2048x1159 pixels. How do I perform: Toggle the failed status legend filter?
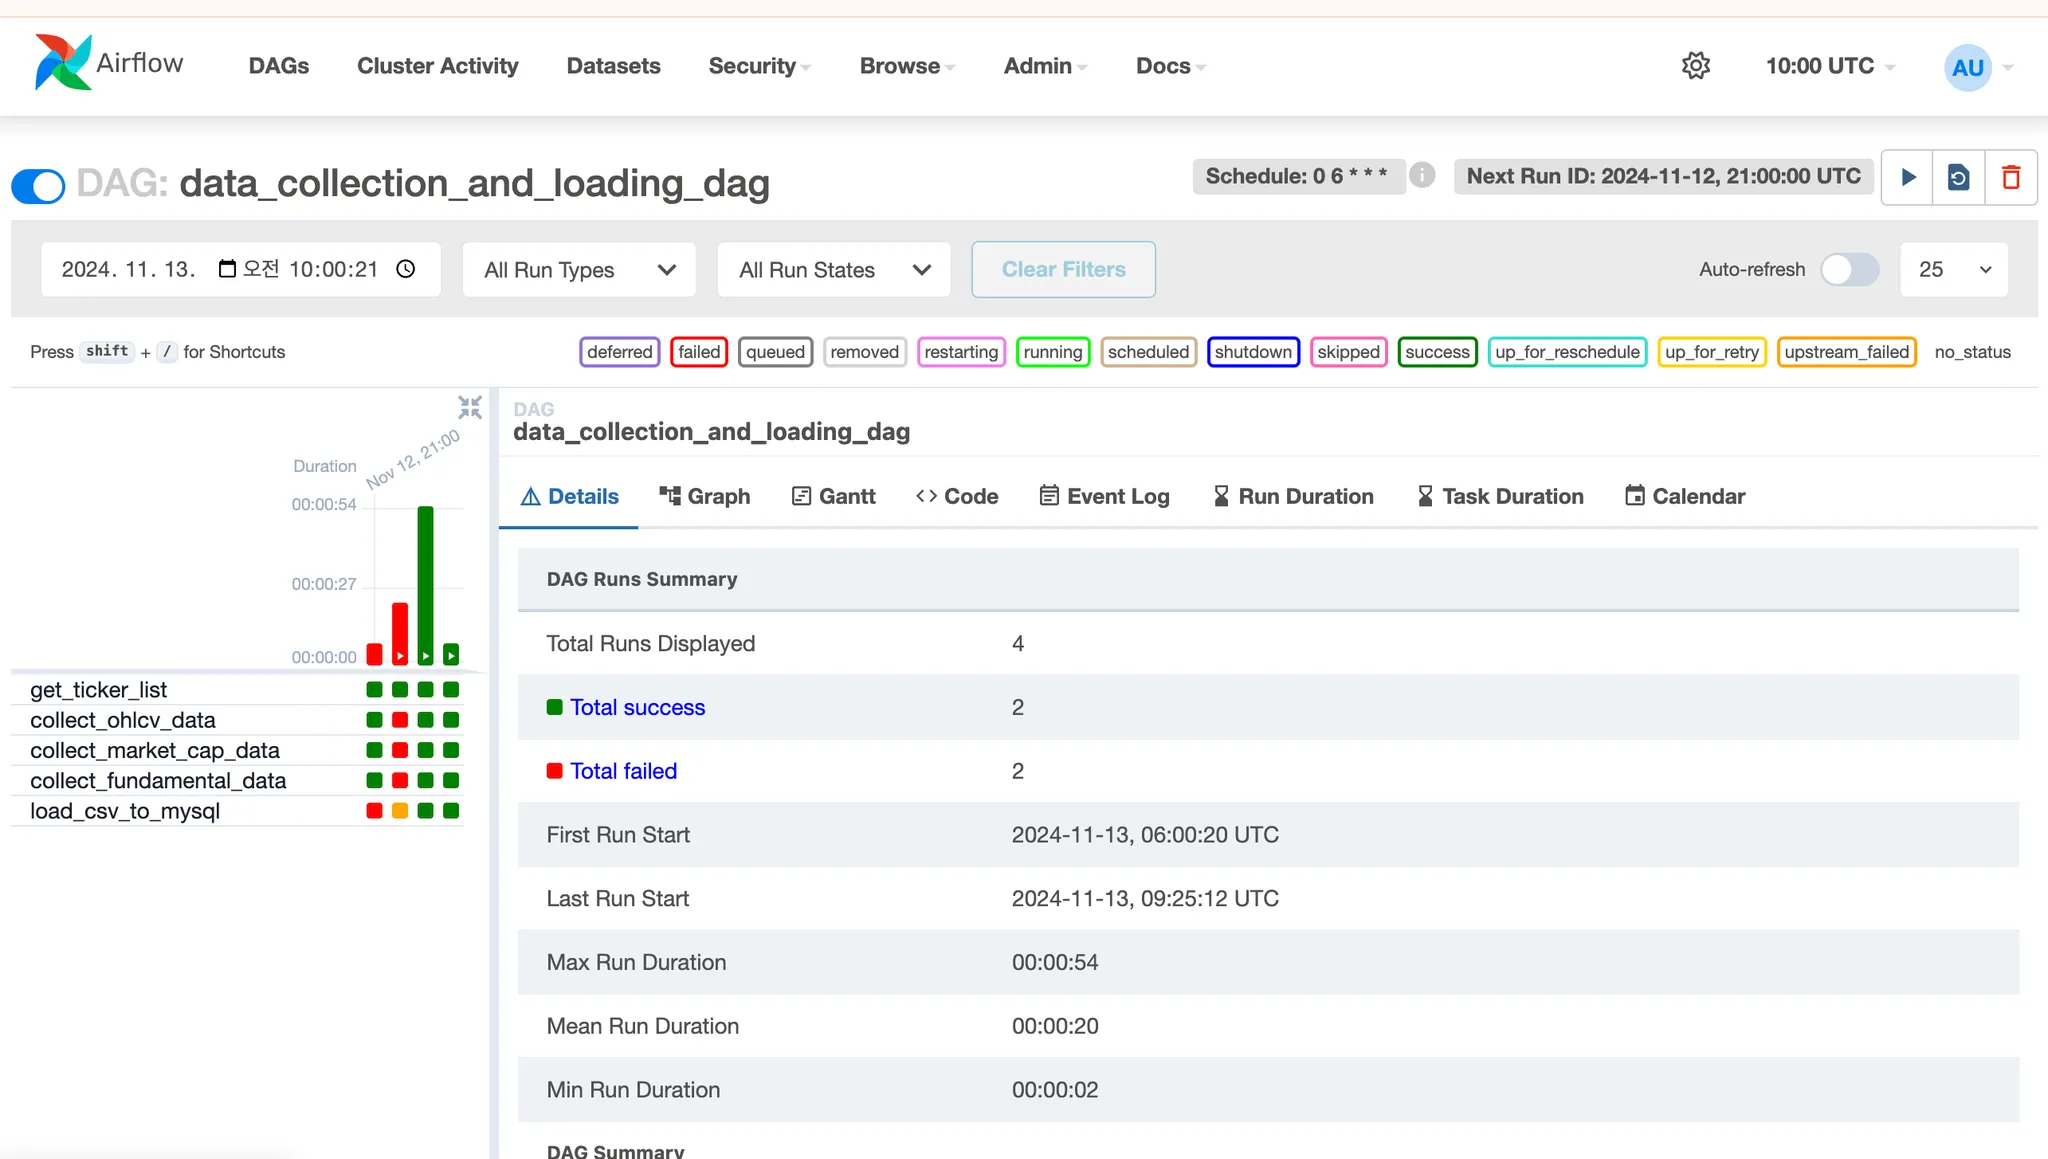pos(698,352)
